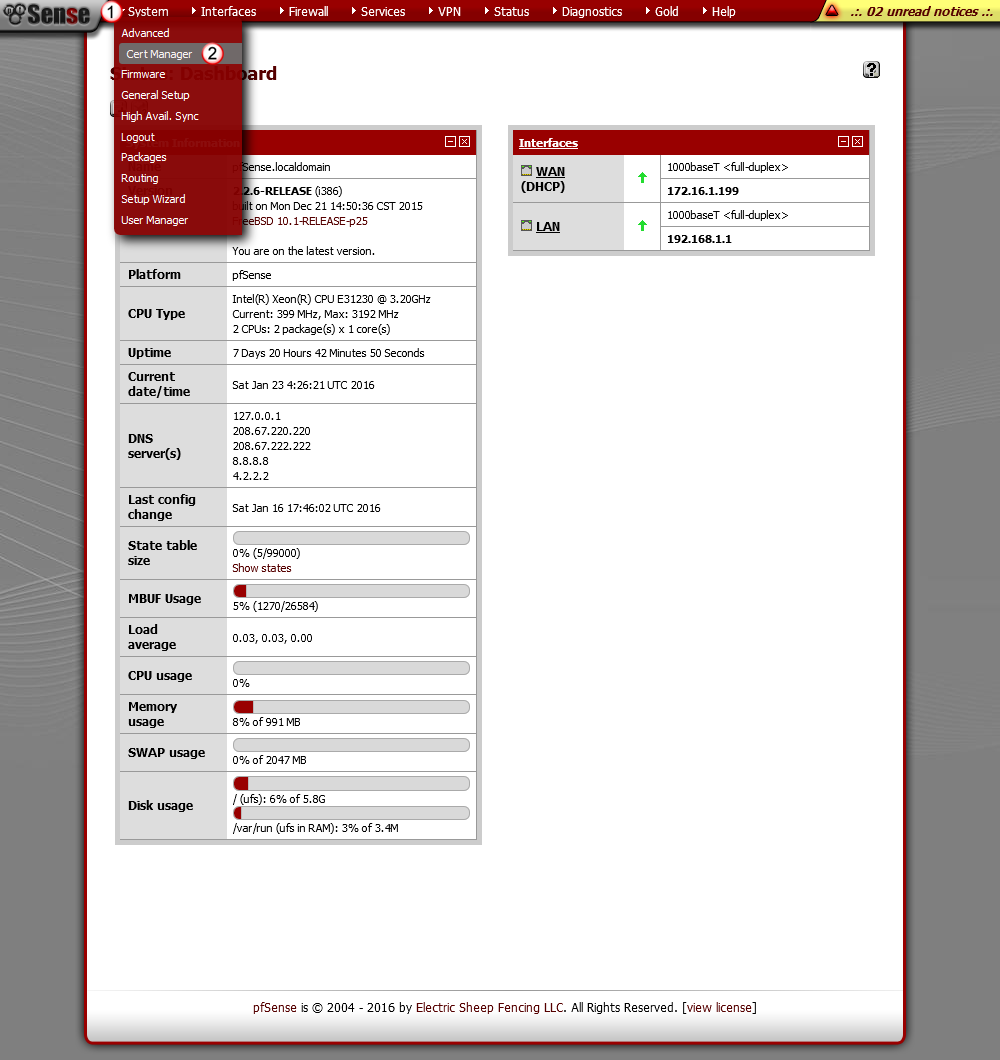
Task: Click the CPU Type Intel Xeon text
Action: pyautogui.click(x=331, y=299)
